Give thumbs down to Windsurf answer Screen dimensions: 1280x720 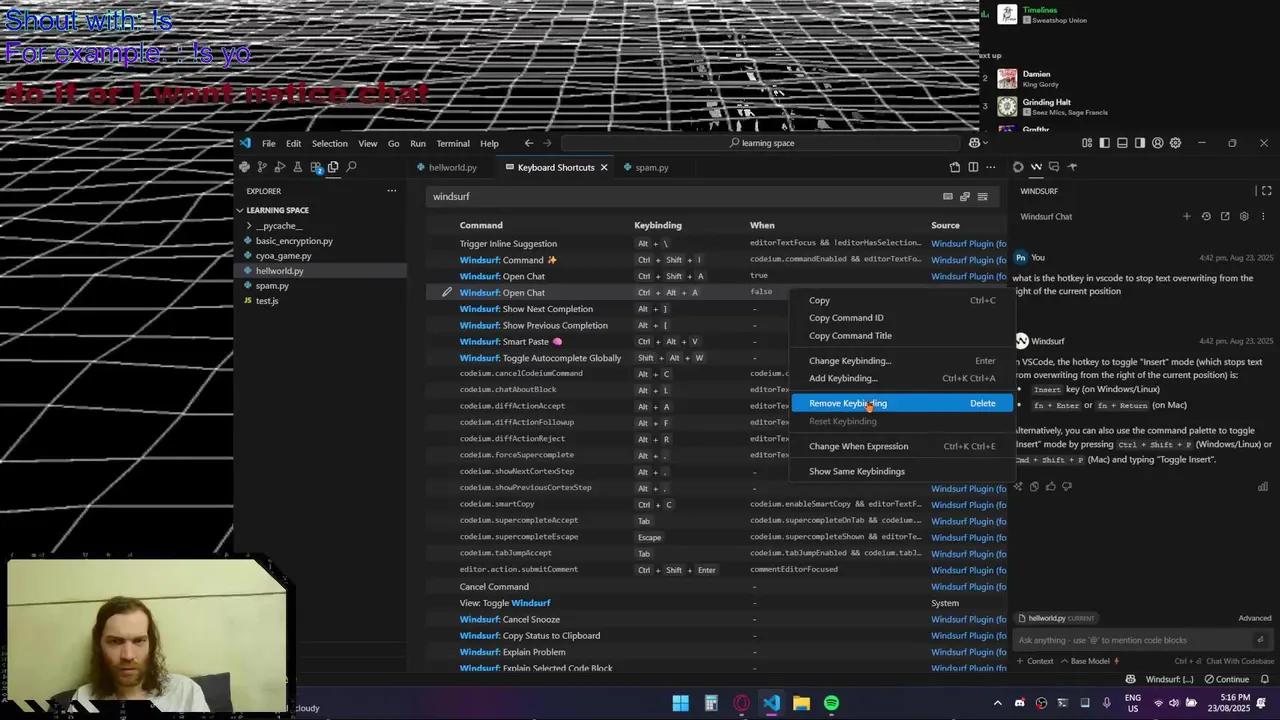1067,486
